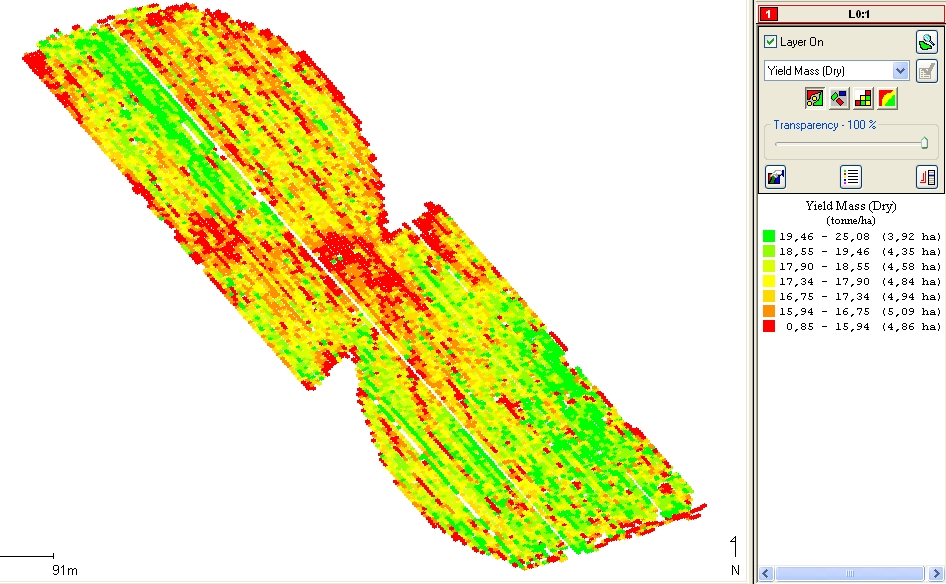Click the Transparency slider thumb
The height and width of the screenshot is (584, 946).
(924, 143)
